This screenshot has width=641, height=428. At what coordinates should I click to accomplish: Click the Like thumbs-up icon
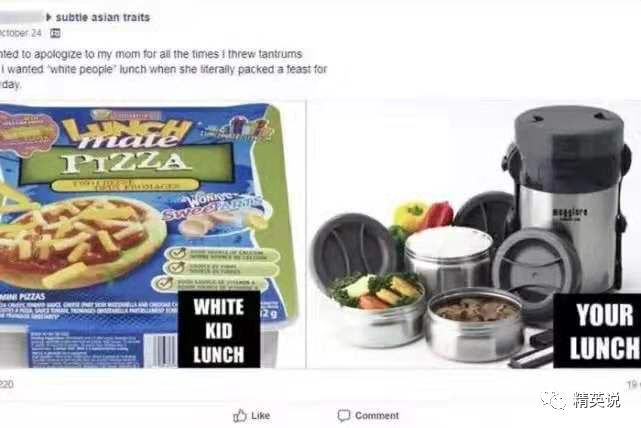[240, 416]
